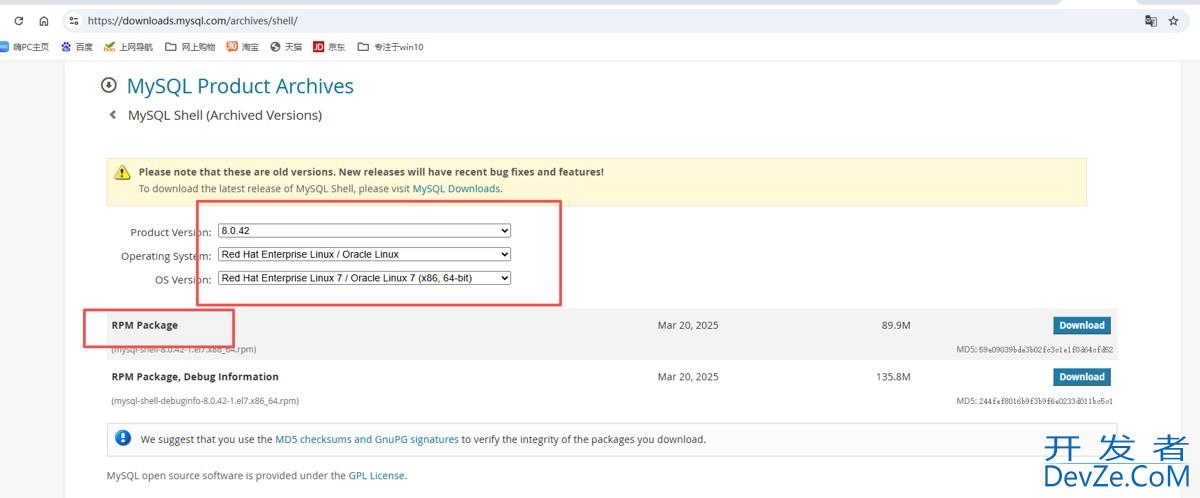The height and width of the screenshot is (498, 1200).
Task: Open the 京东 bookmark
Action: [x=329, y=47]
